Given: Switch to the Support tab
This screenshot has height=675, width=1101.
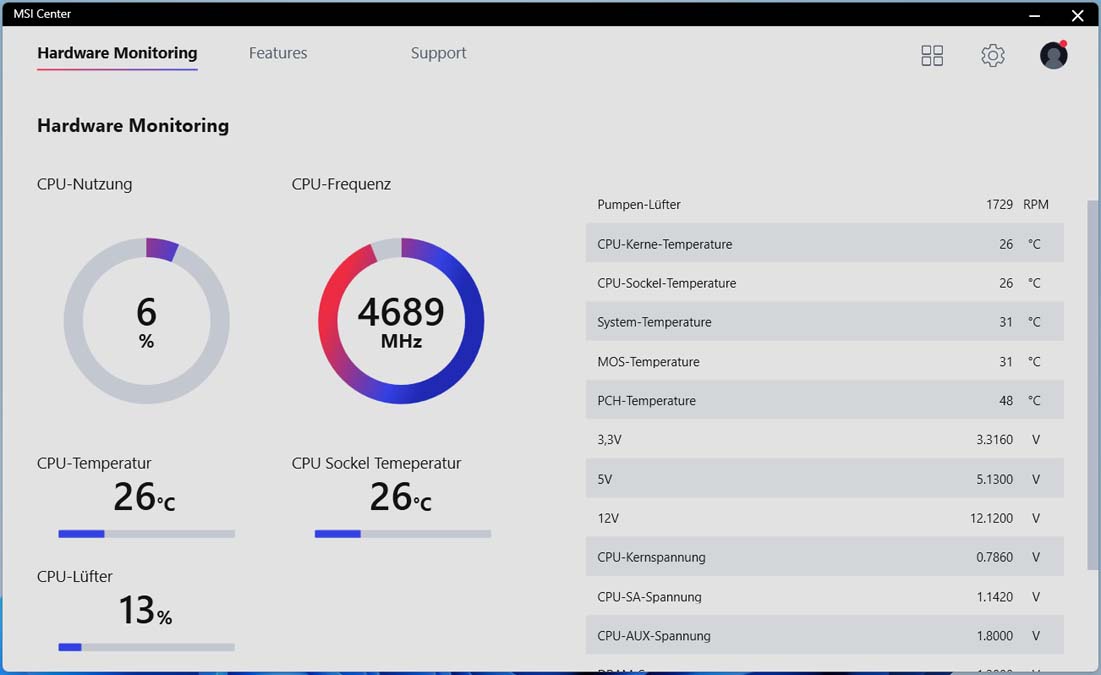Looking at the screenshot, I should [438, 53].
